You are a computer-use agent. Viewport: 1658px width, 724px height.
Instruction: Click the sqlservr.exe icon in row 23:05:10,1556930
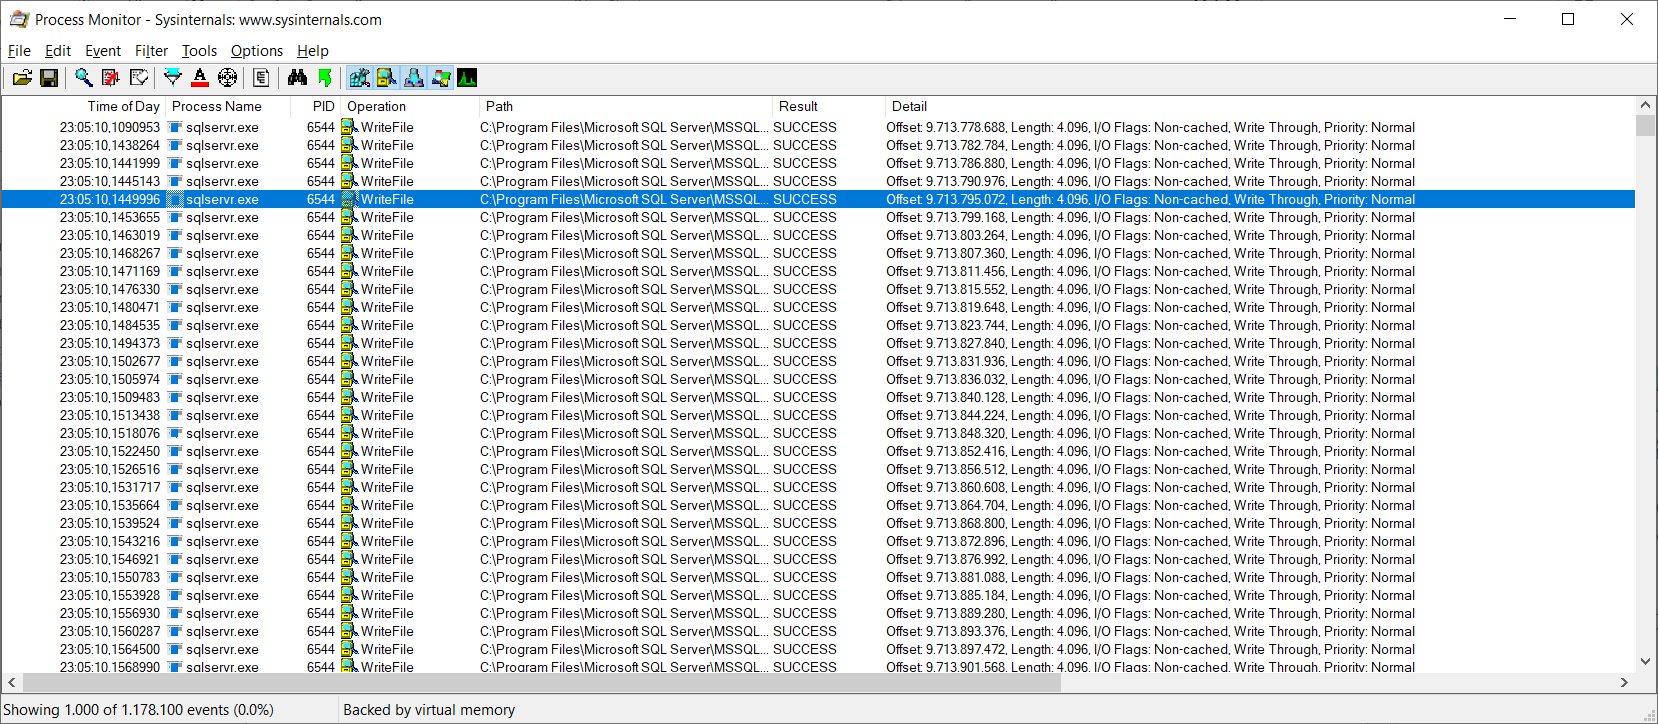click(x=175, y=614)
